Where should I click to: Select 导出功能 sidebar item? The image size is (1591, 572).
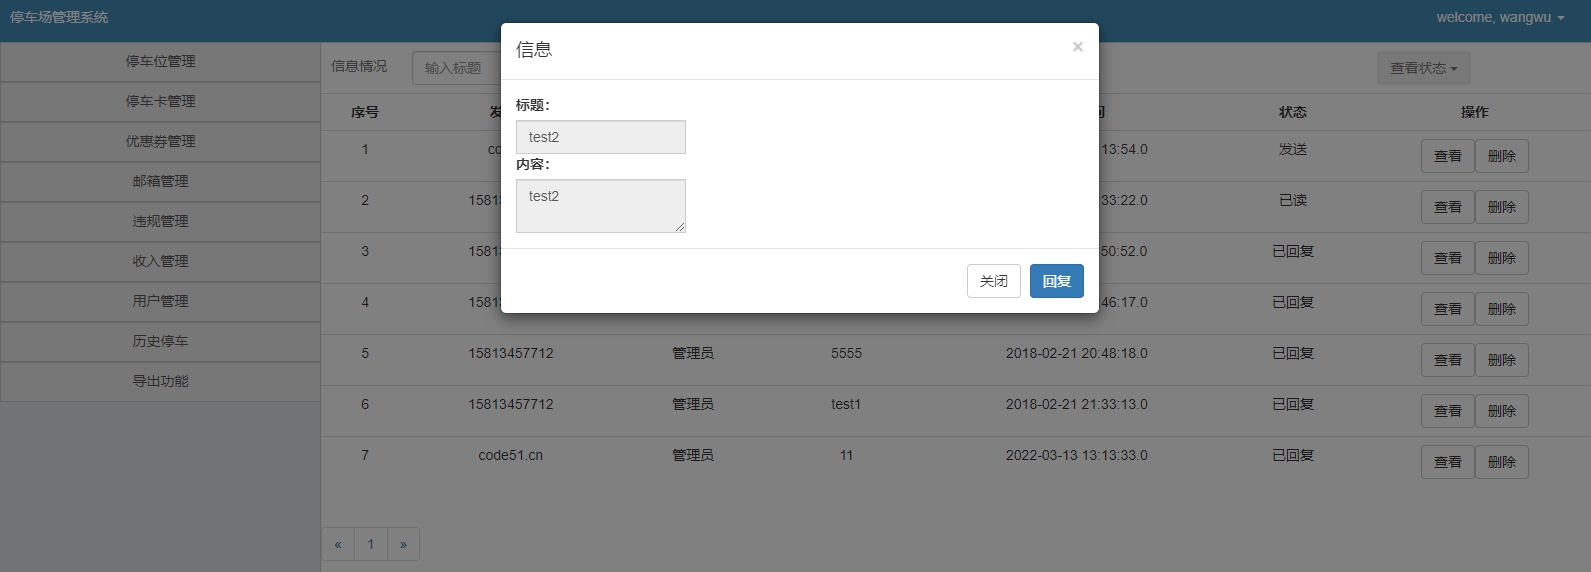click(160, 381)
